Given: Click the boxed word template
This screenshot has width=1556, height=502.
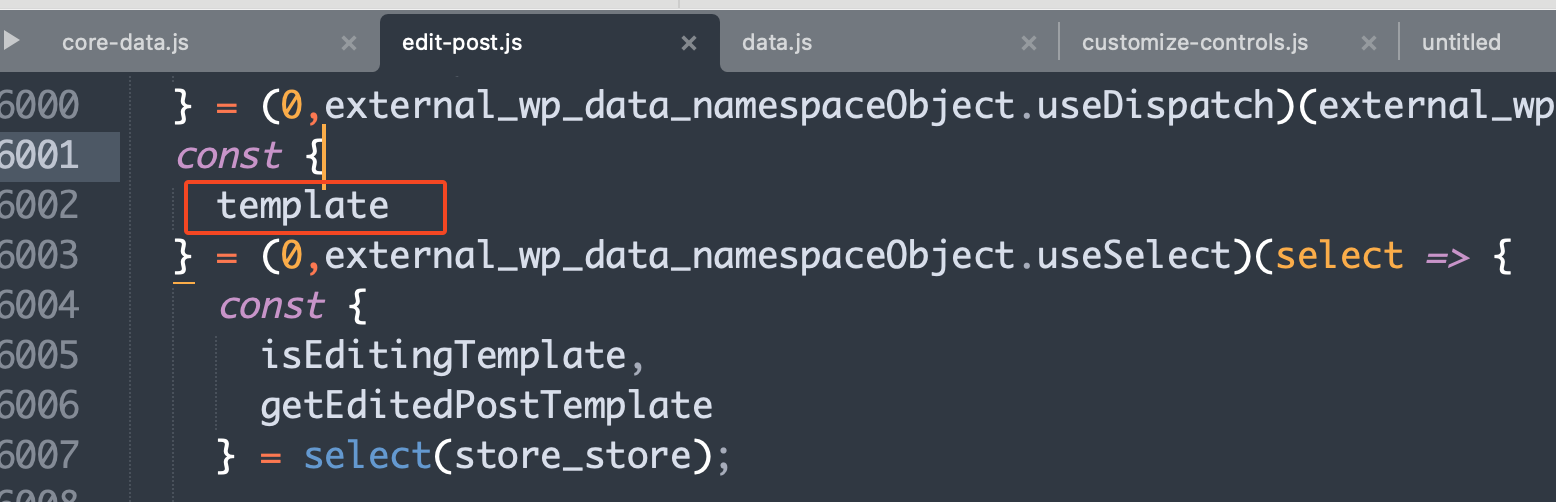Looking at the screenshot, I should pyautogui.click(x=303, y=206).
